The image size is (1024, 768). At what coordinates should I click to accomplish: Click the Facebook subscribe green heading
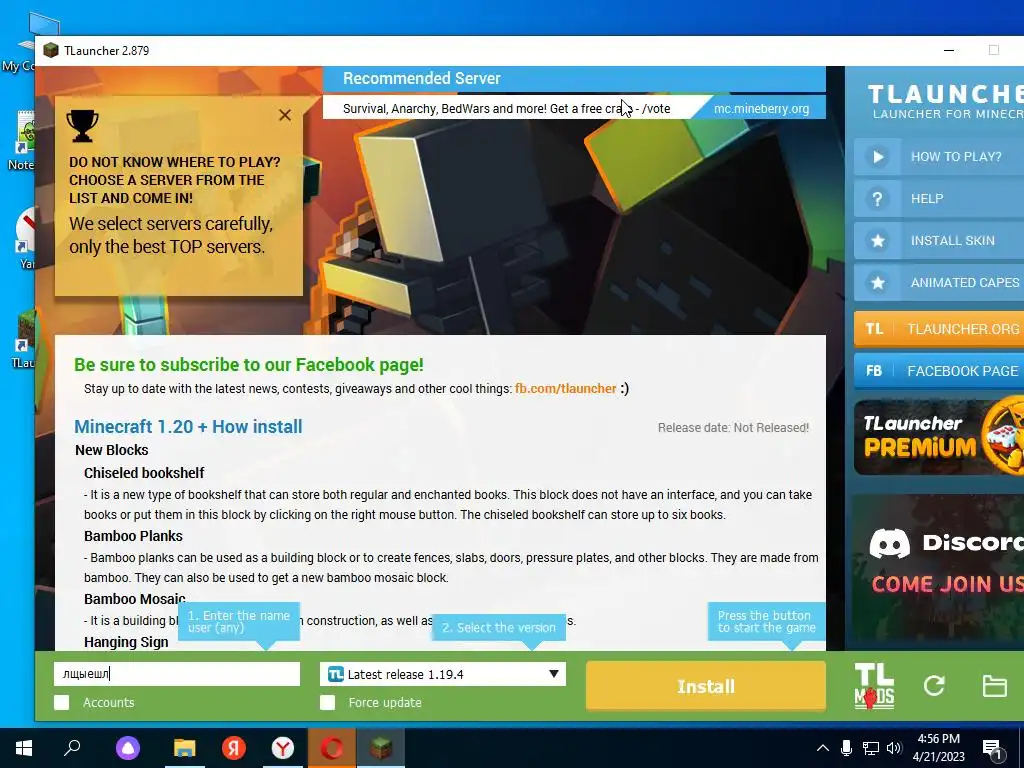click(x=249, y=364)
